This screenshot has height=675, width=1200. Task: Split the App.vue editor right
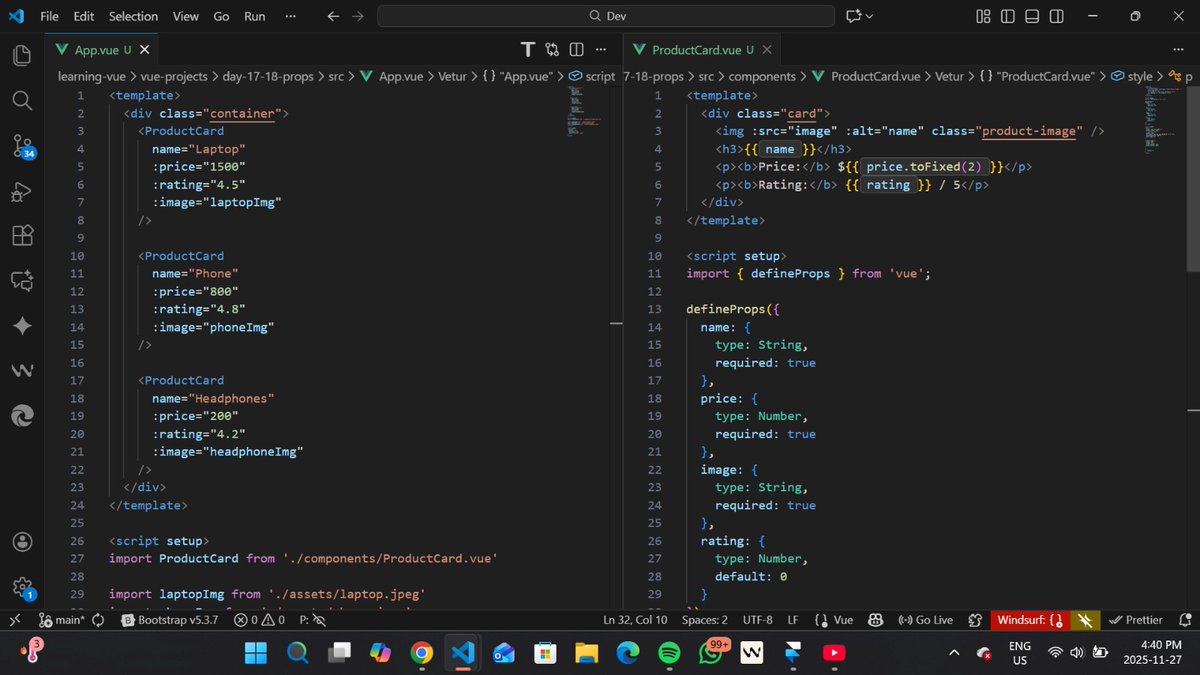pyautogui.click(x=576, y=49)
